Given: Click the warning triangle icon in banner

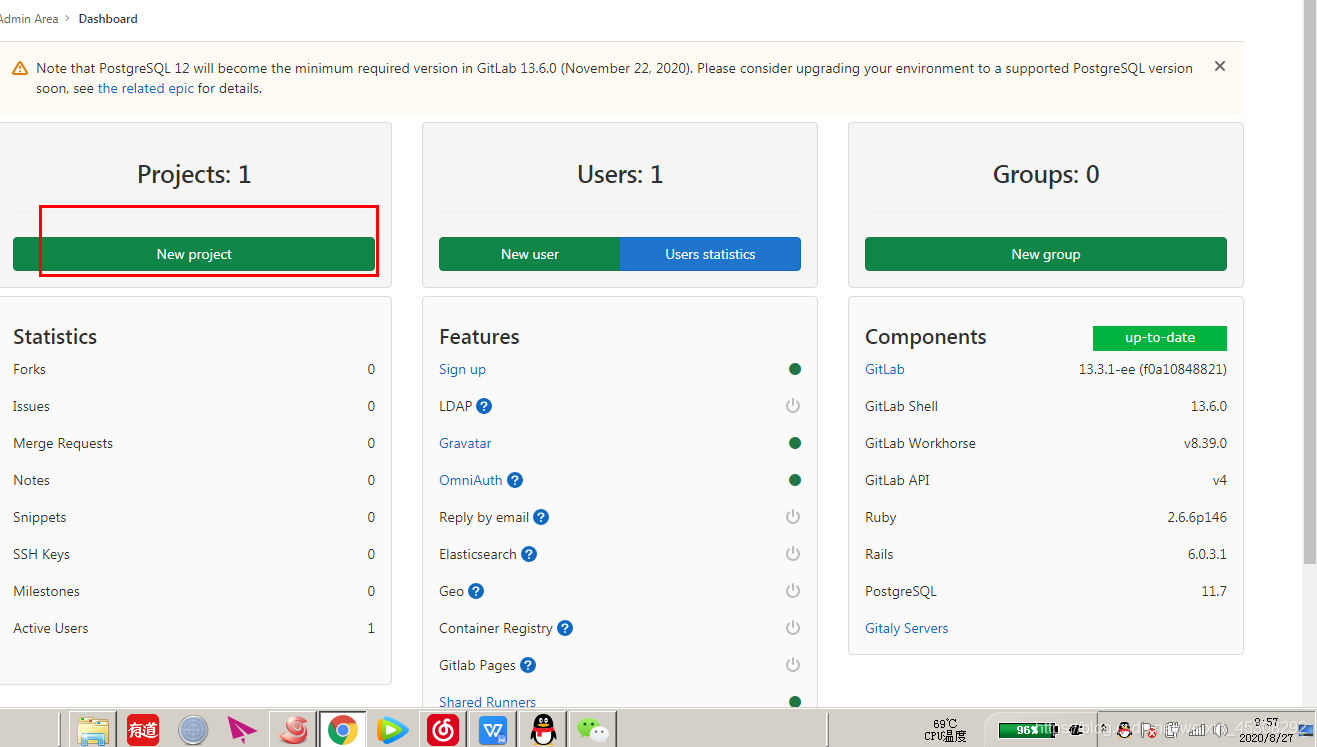Looking at the screenshot, I should pyautogui.click(x=20, y=69).
